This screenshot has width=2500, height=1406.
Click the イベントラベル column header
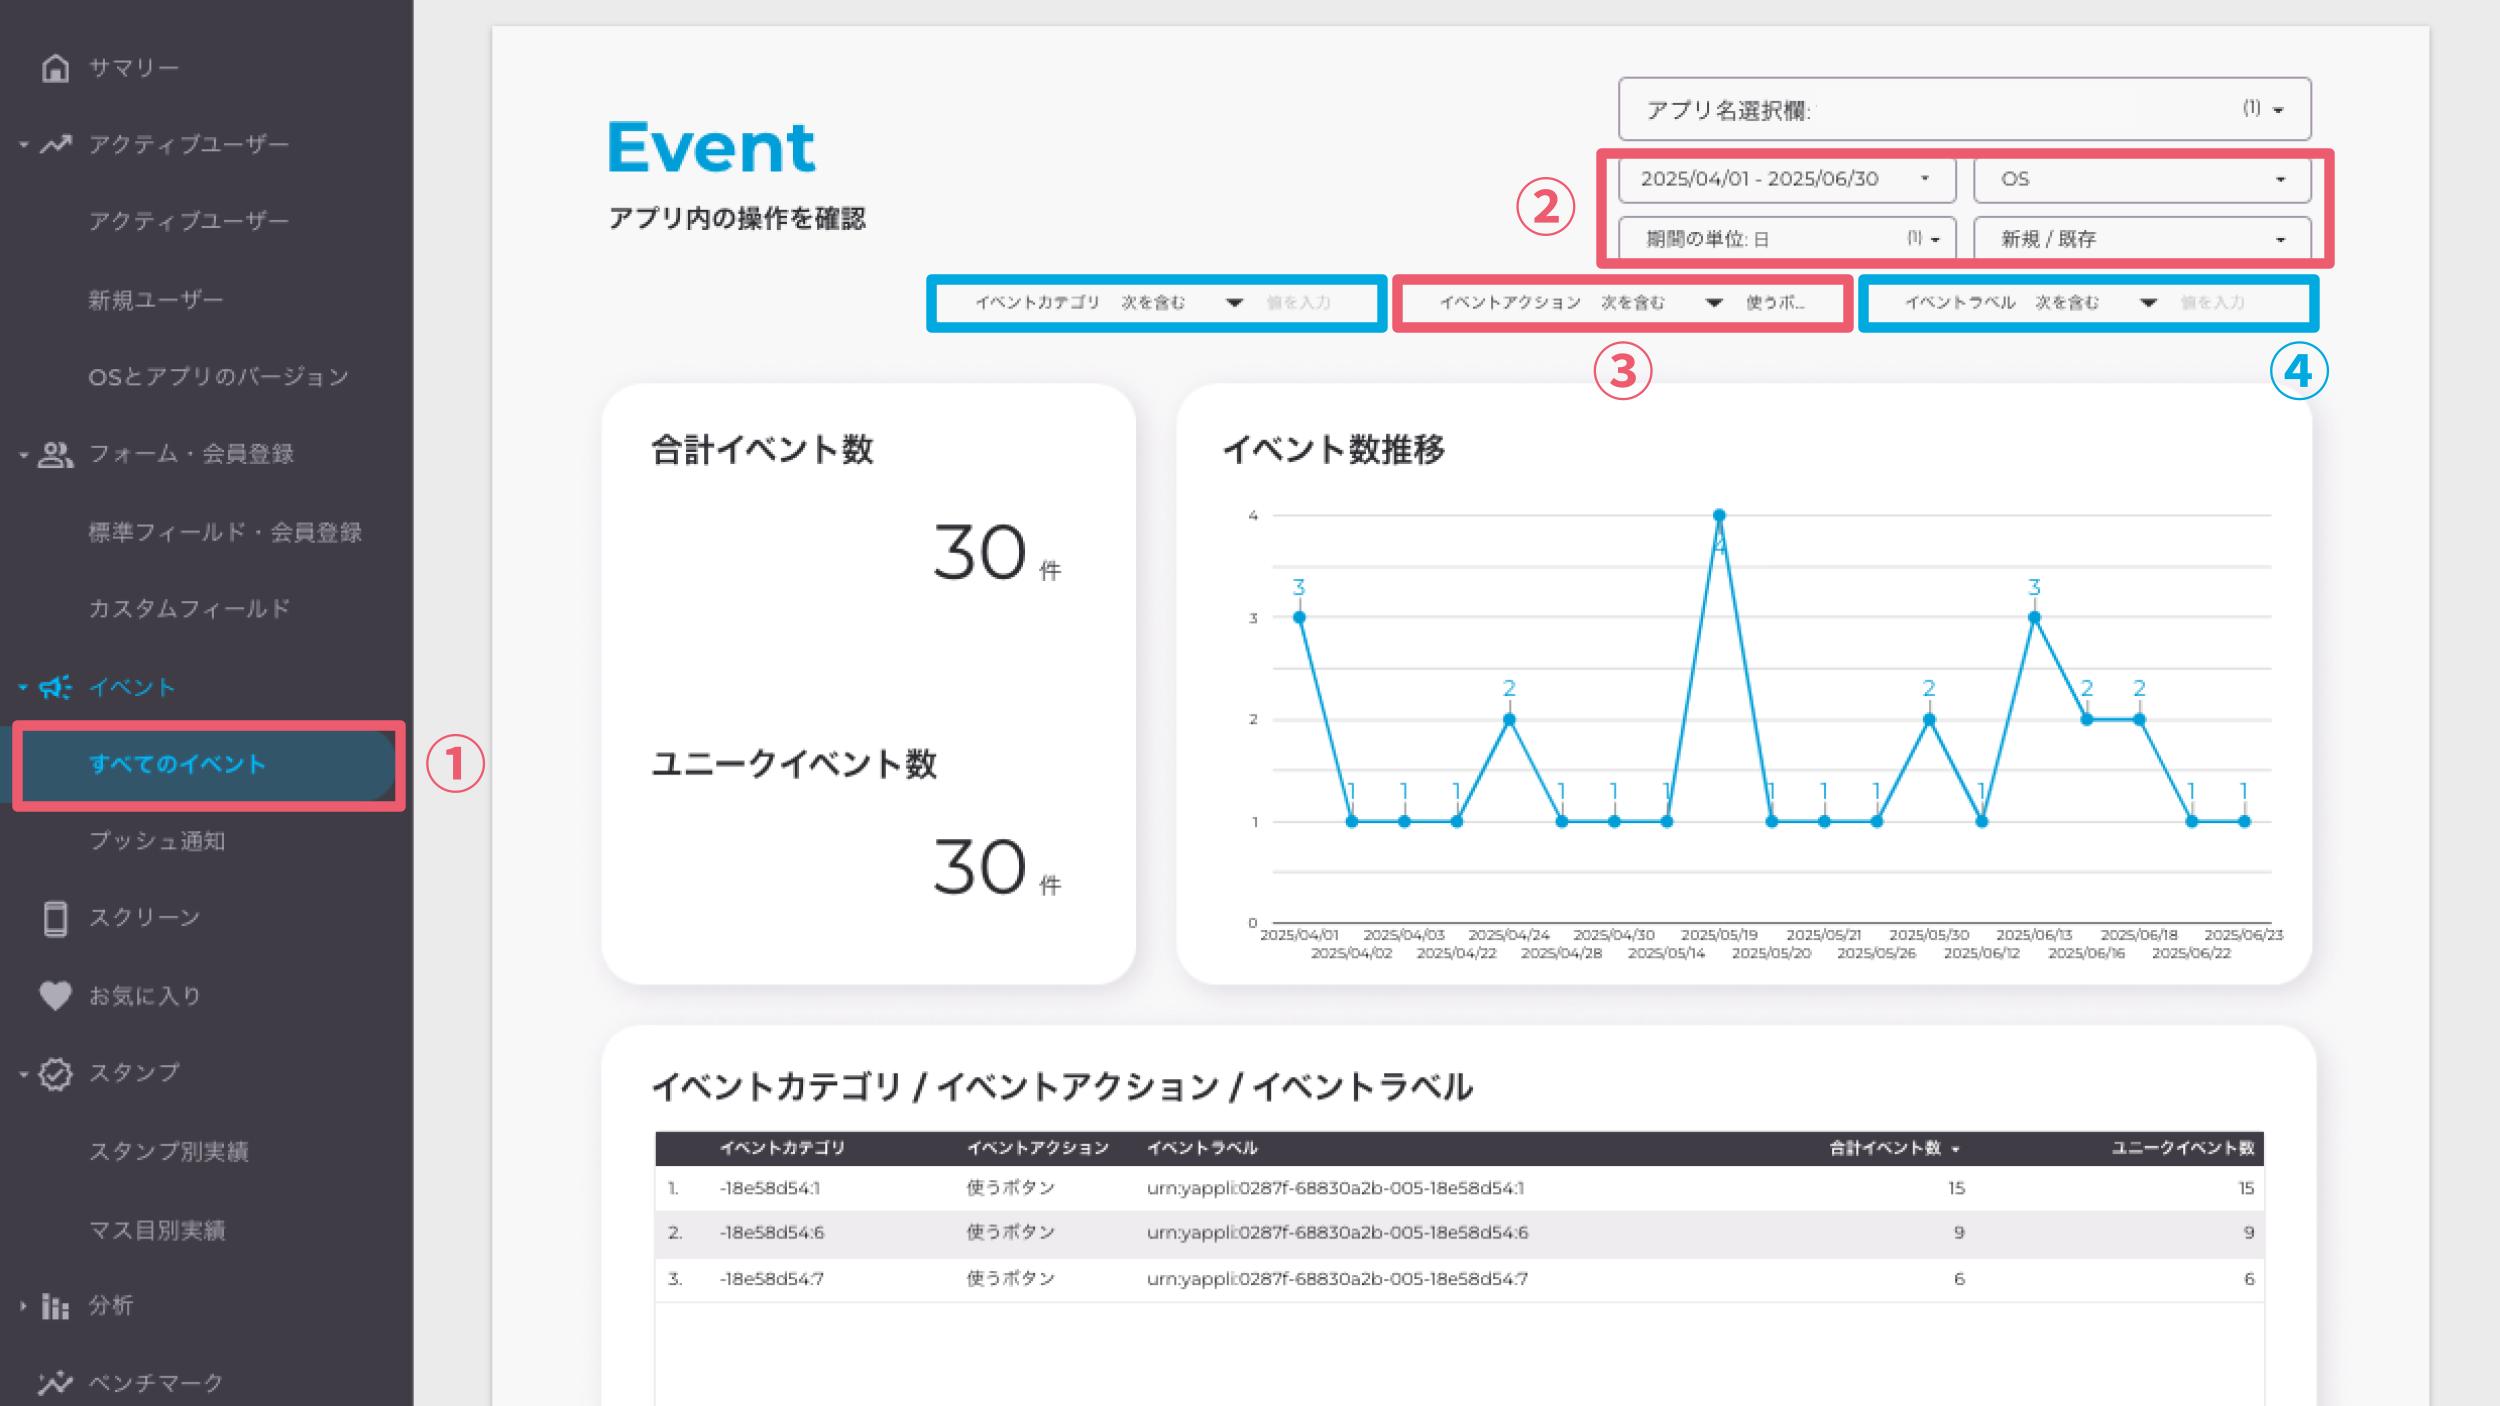pyautogui.click(x=1202, y=1148)
